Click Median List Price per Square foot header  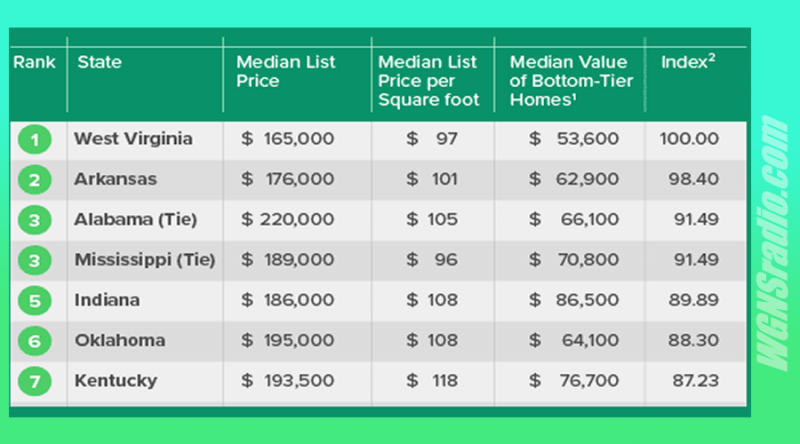pos(429,81)
